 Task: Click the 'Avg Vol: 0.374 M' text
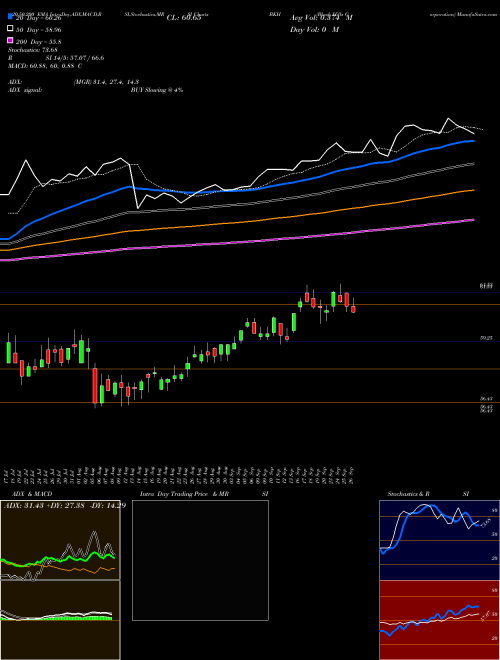tap(321, 18)
